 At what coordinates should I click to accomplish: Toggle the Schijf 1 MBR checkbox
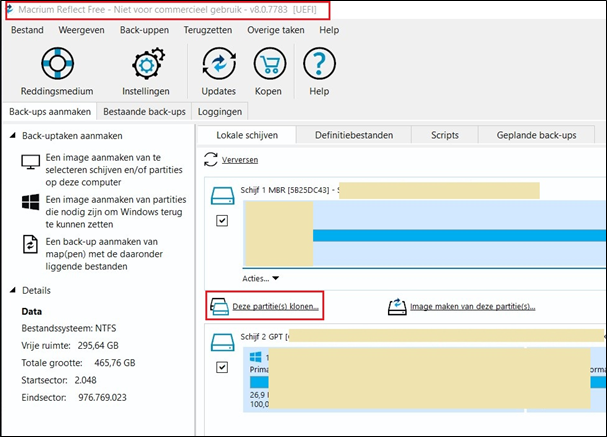(222, 221)
